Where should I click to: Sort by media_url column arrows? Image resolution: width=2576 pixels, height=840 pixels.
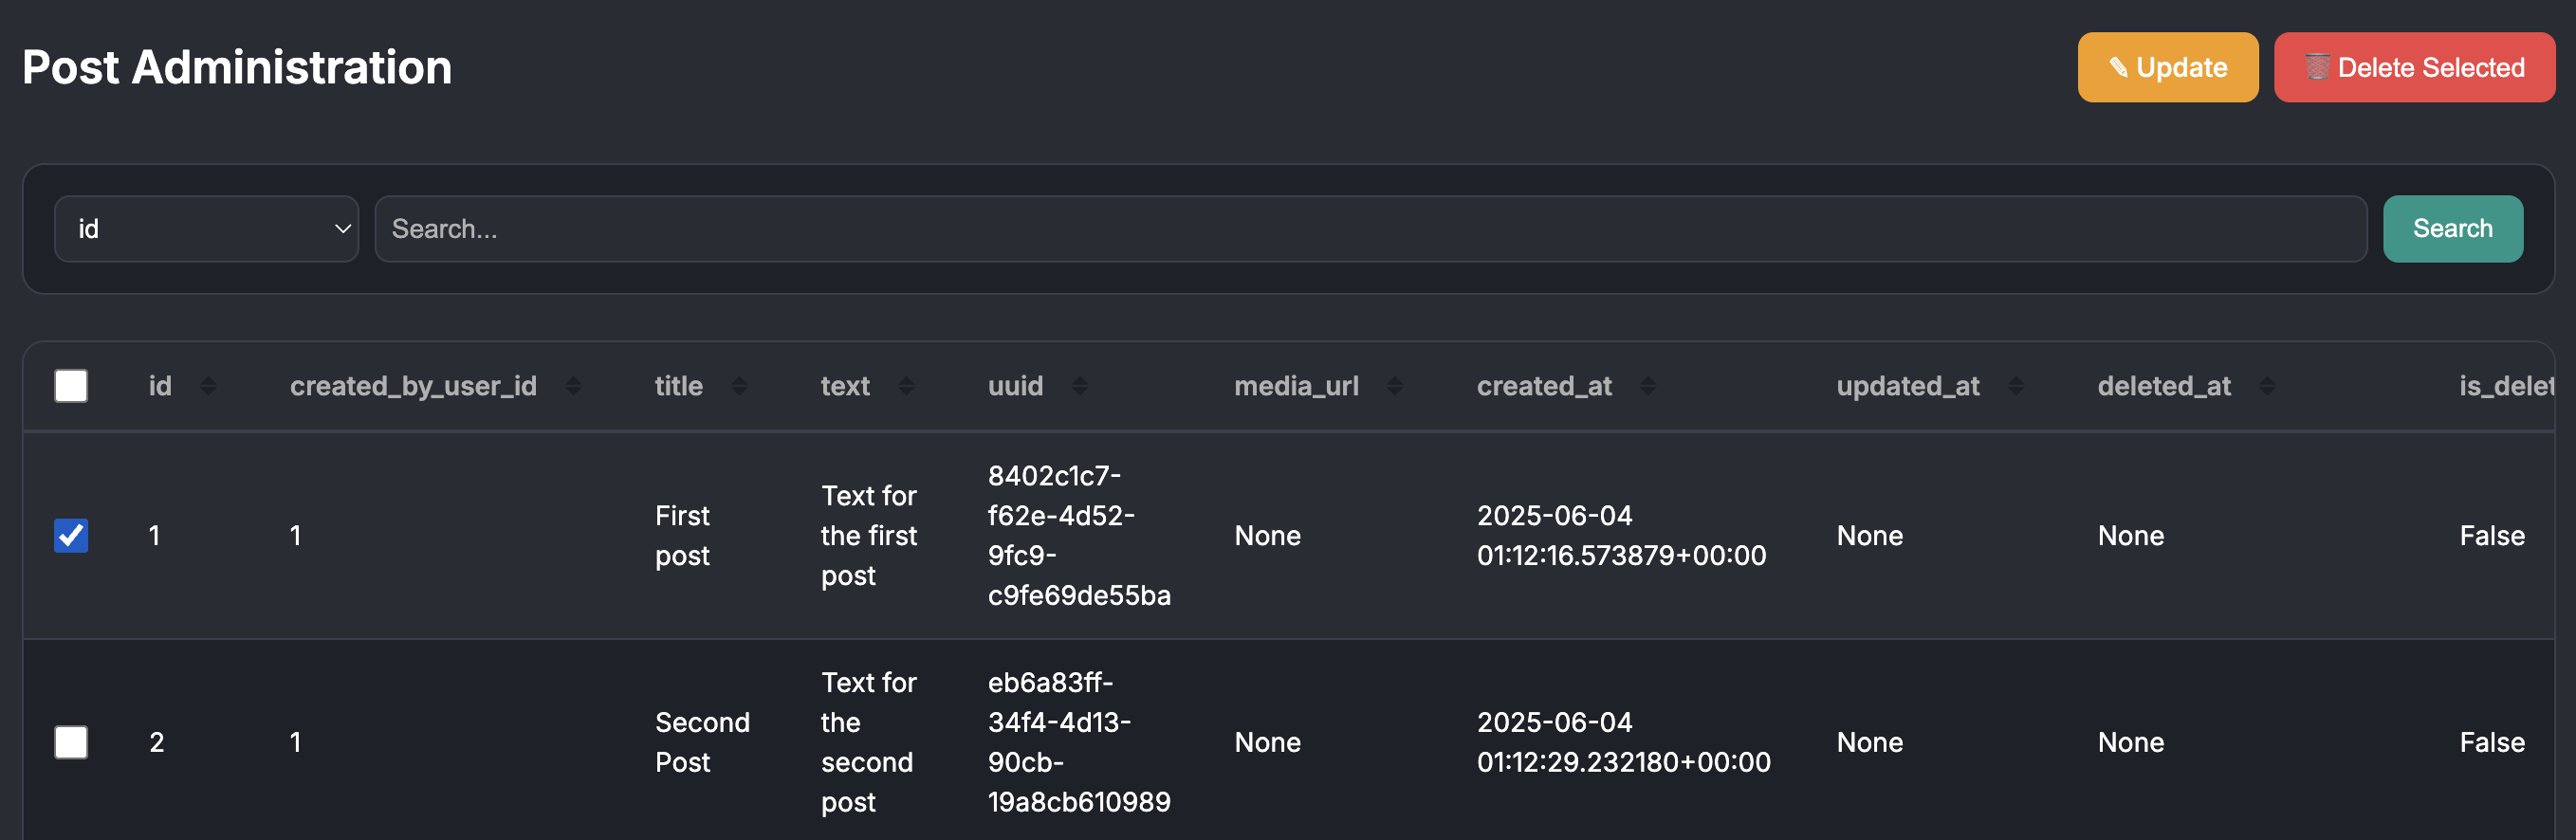[1394, 386]
